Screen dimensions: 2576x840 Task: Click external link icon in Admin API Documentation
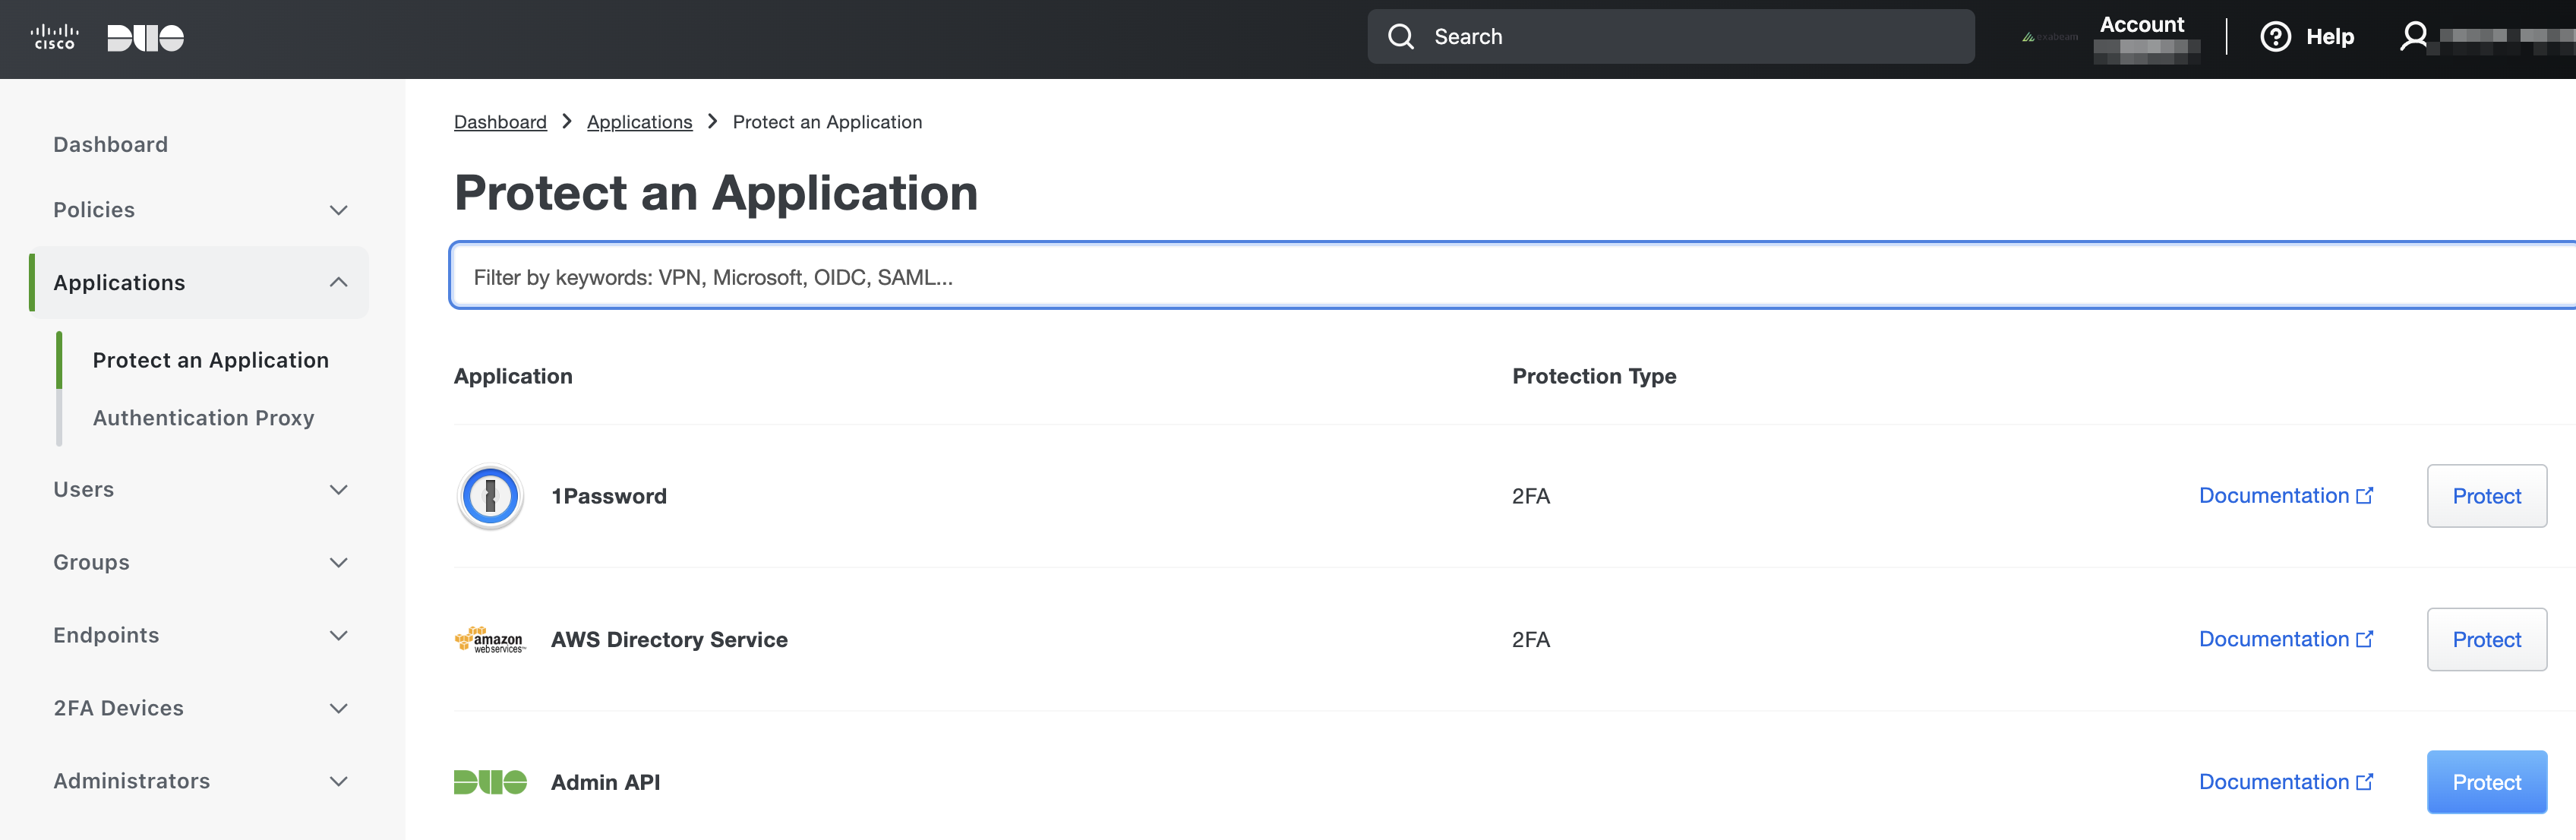pyautogui.click(x=2365, y=782)
